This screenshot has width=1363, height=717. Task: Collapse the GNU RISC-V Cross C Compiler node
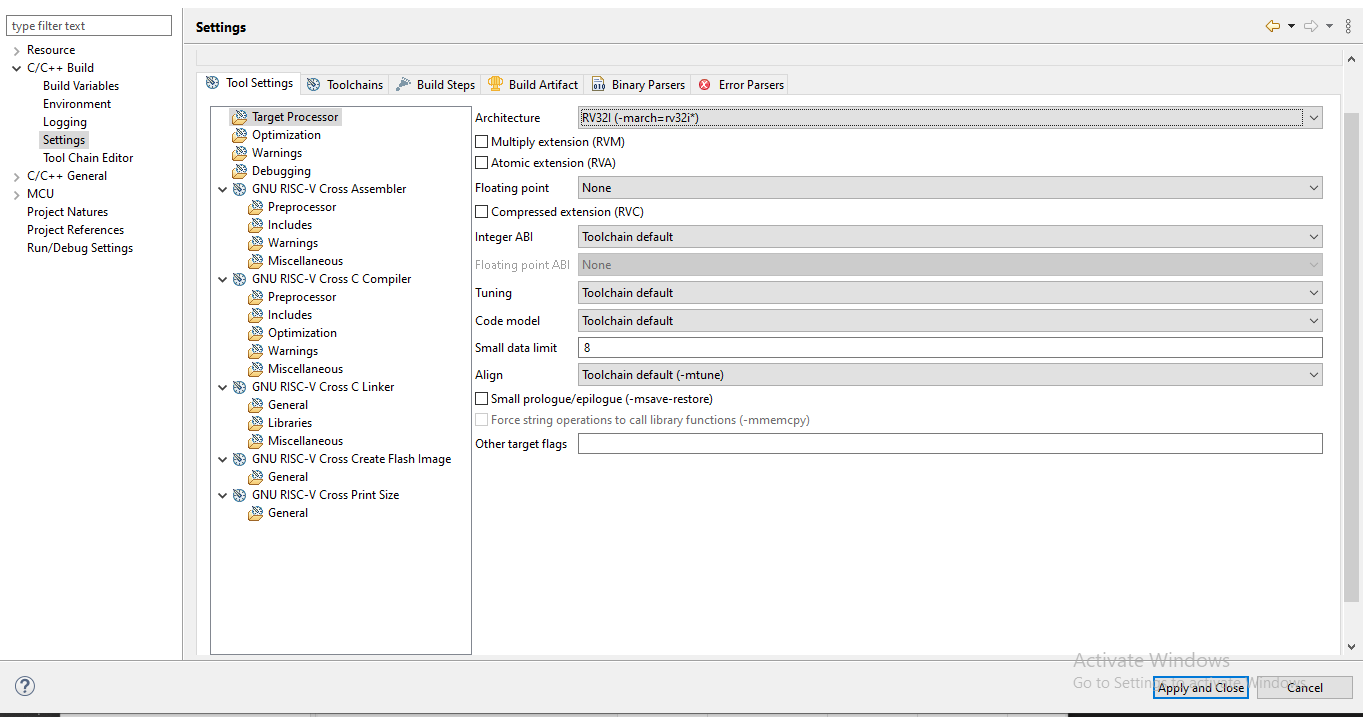(x=222, y=279)
